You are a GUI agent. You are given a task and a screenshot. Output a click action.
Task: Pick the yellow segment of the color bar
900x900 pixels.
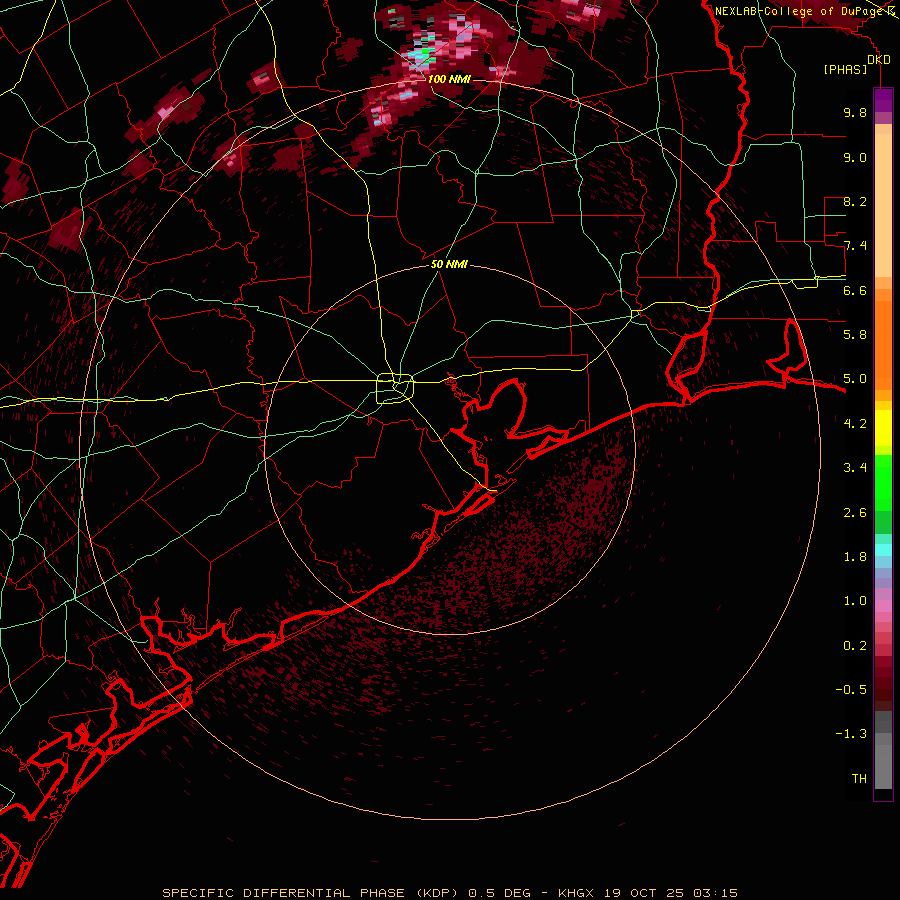click(x=883, y=428)
